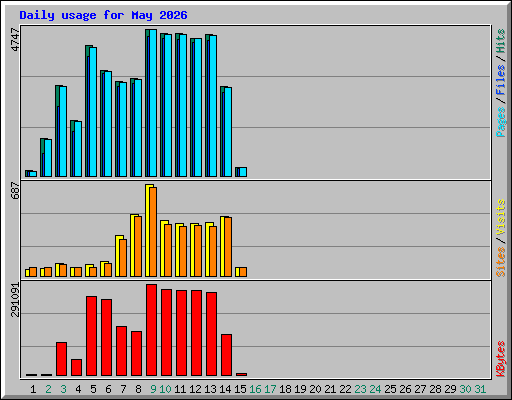Click day 25 on the x-axis

pyautogui.click(x=390, y=389)
